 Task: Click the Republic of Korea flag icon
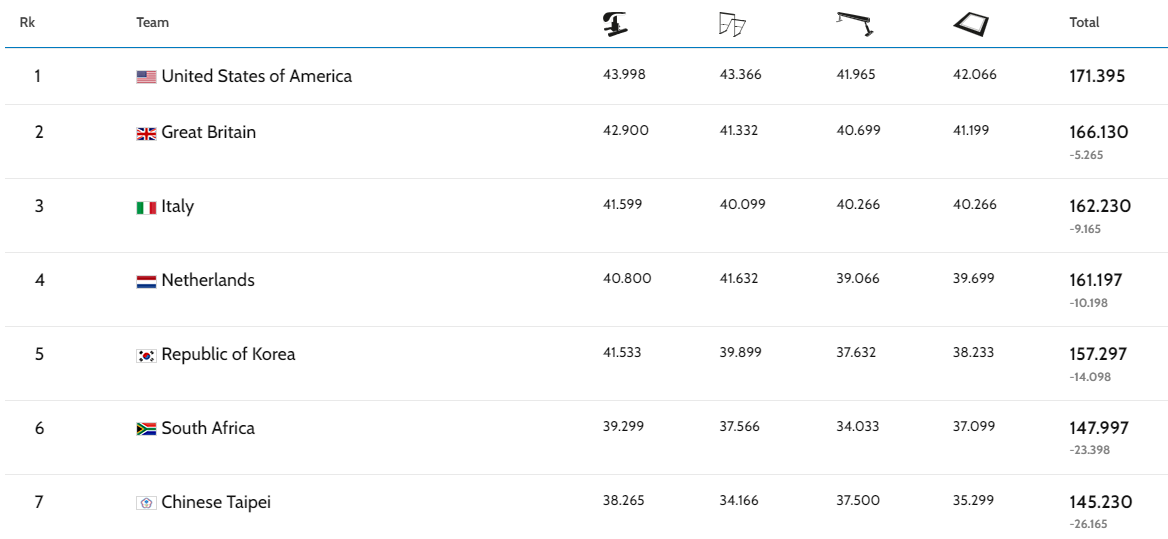(146, 355)
